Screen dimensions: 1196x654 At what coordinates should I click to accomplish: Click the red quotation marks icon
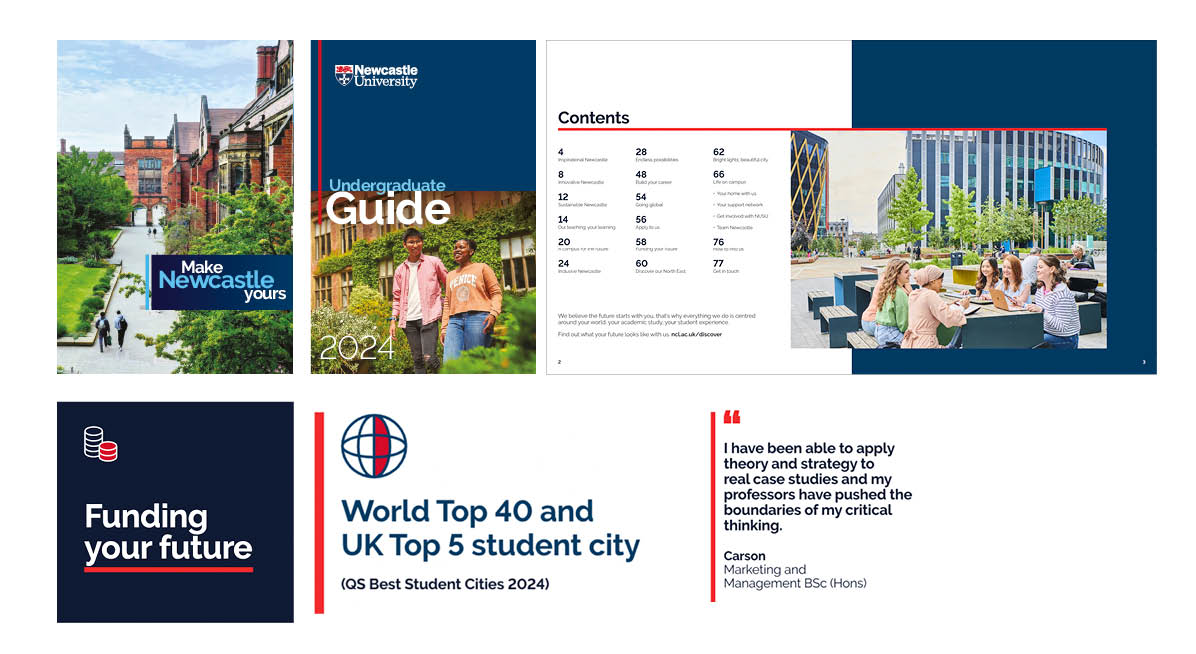click(731, 417)
